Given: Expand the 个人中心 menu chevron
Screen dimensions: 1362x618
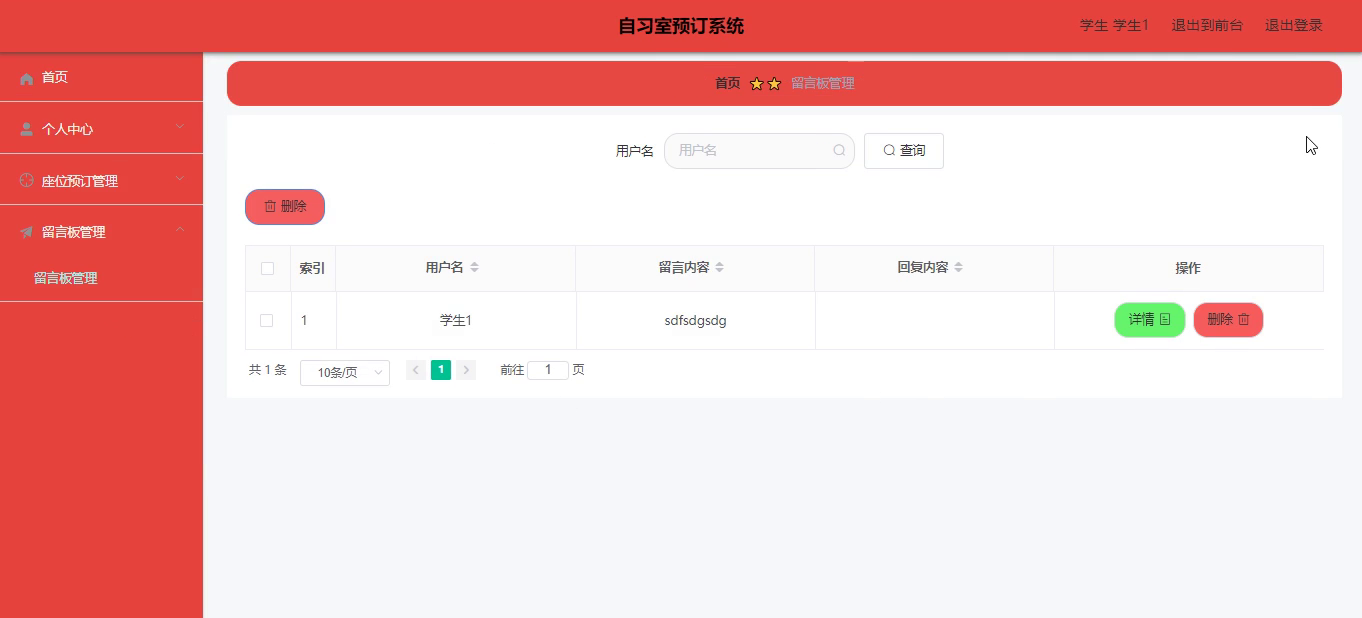Looking at the screenshot, I should point(180,126).
